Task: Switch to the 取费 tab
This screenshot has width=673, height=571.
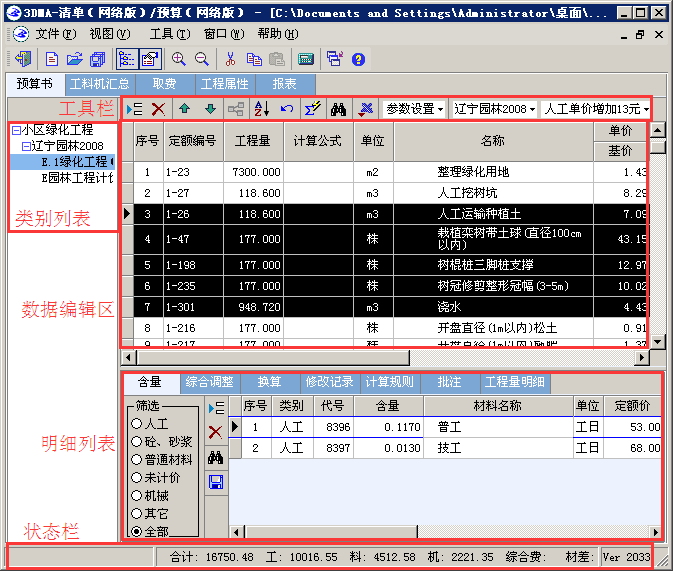Action: coord(164,84)
